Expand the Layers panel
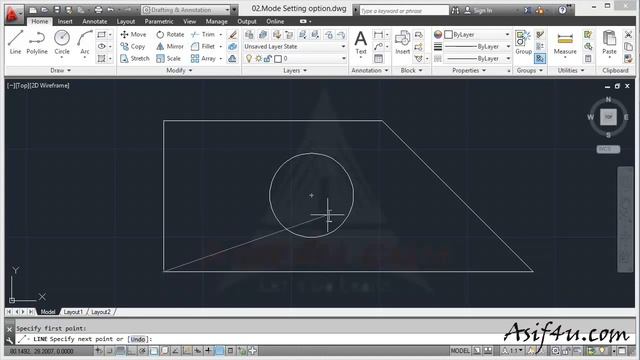Image resolution: width=640 pixels, height=360 pixels. click(295, 71)
